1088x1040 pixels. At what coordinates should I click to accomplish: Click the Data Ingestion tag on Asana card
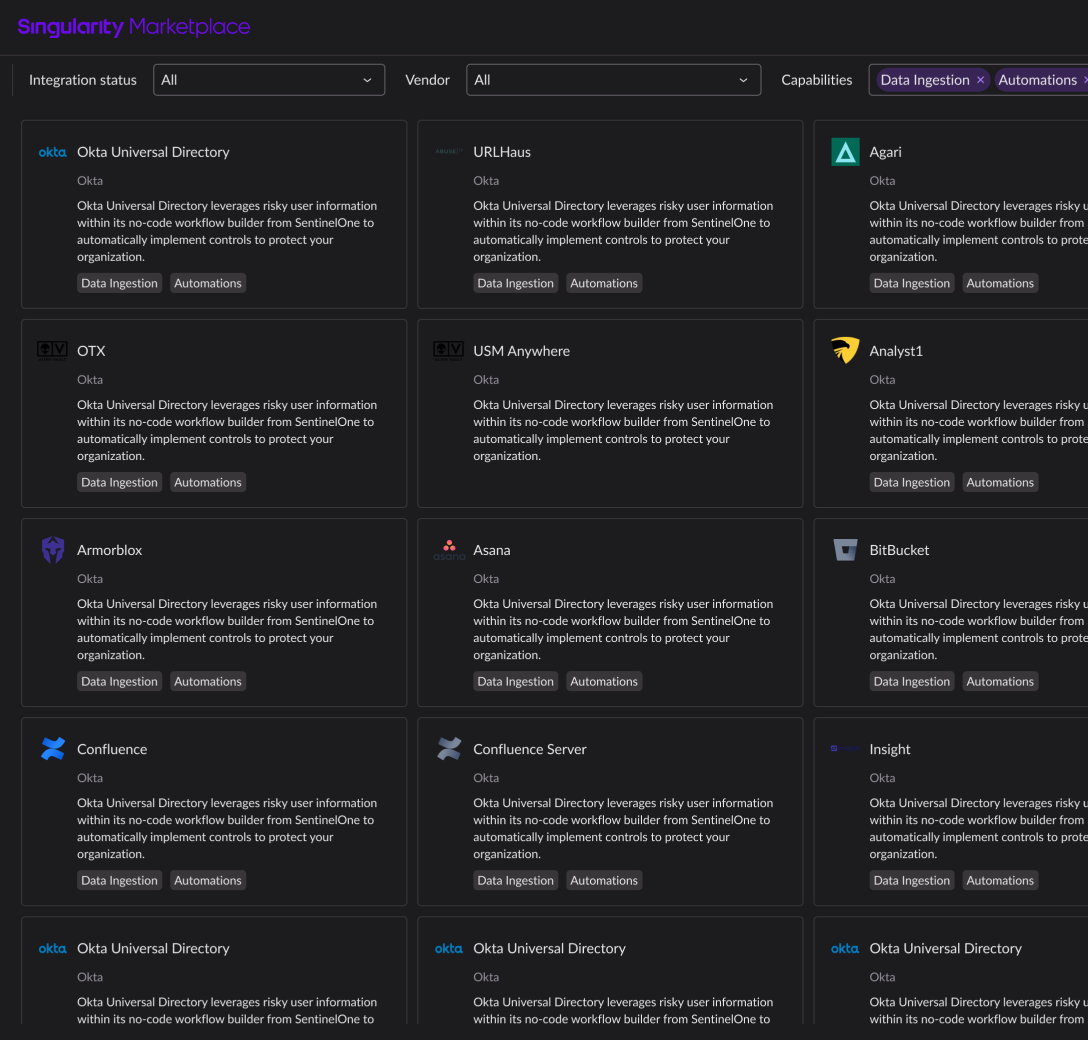[x=516, y=681]
